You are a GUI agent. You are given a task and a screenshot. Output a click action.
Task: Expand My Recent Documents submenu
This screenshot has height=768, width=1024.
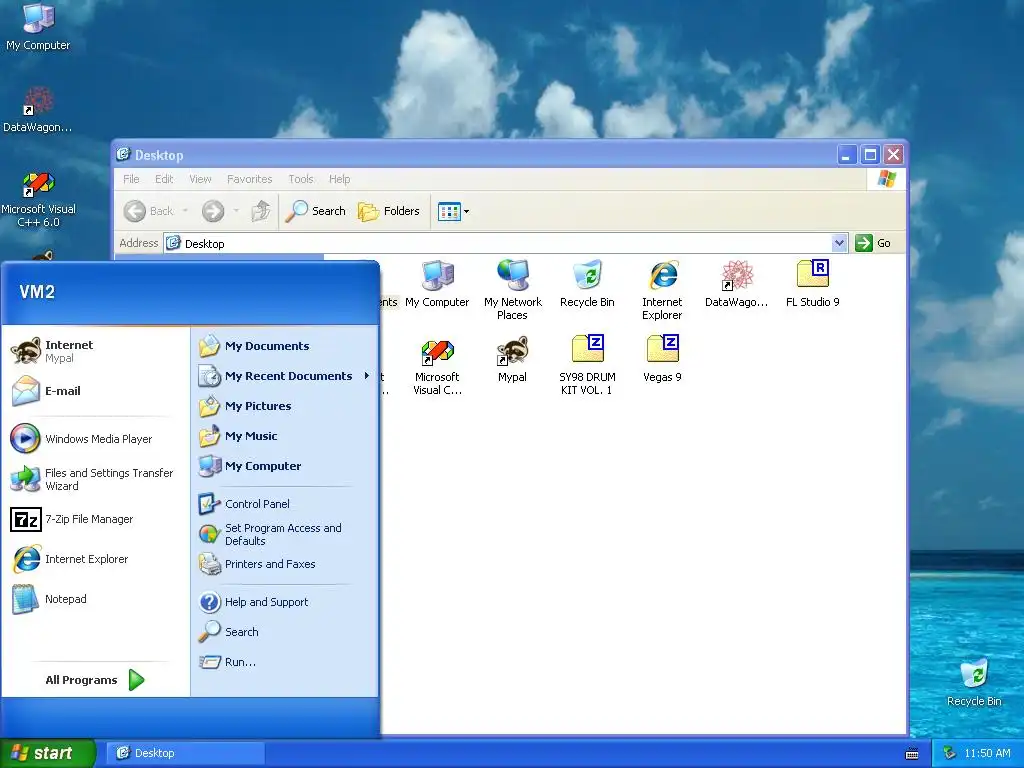tap(285, 376)
